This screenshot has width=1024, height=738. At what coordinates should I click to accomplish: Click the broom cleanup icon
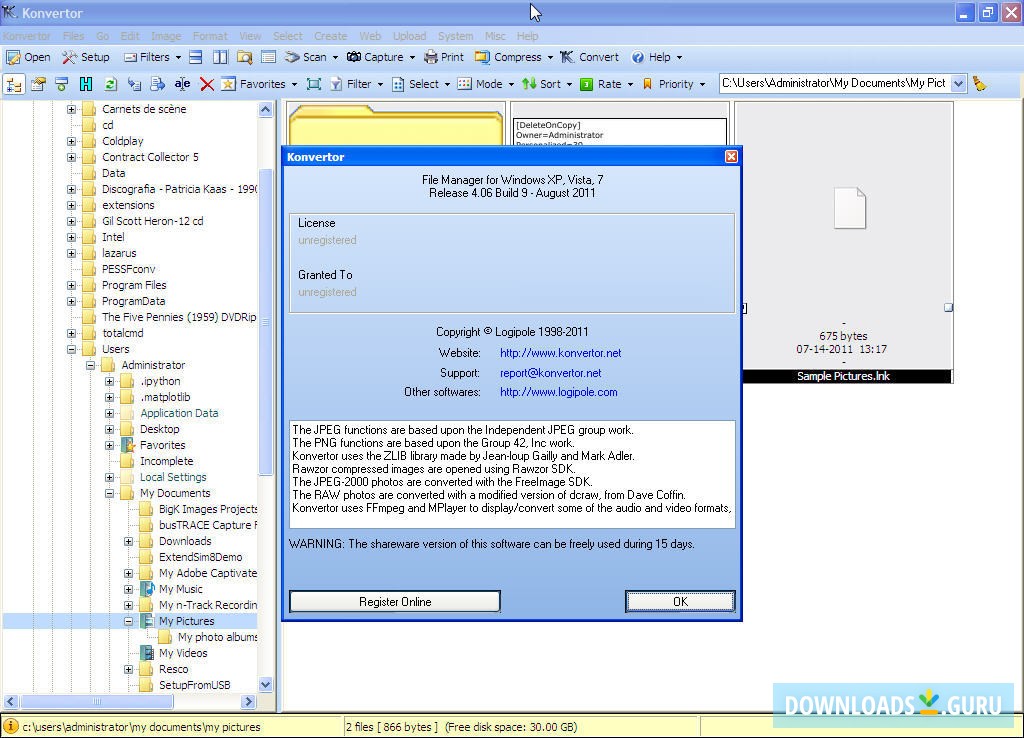click(980, 84)
